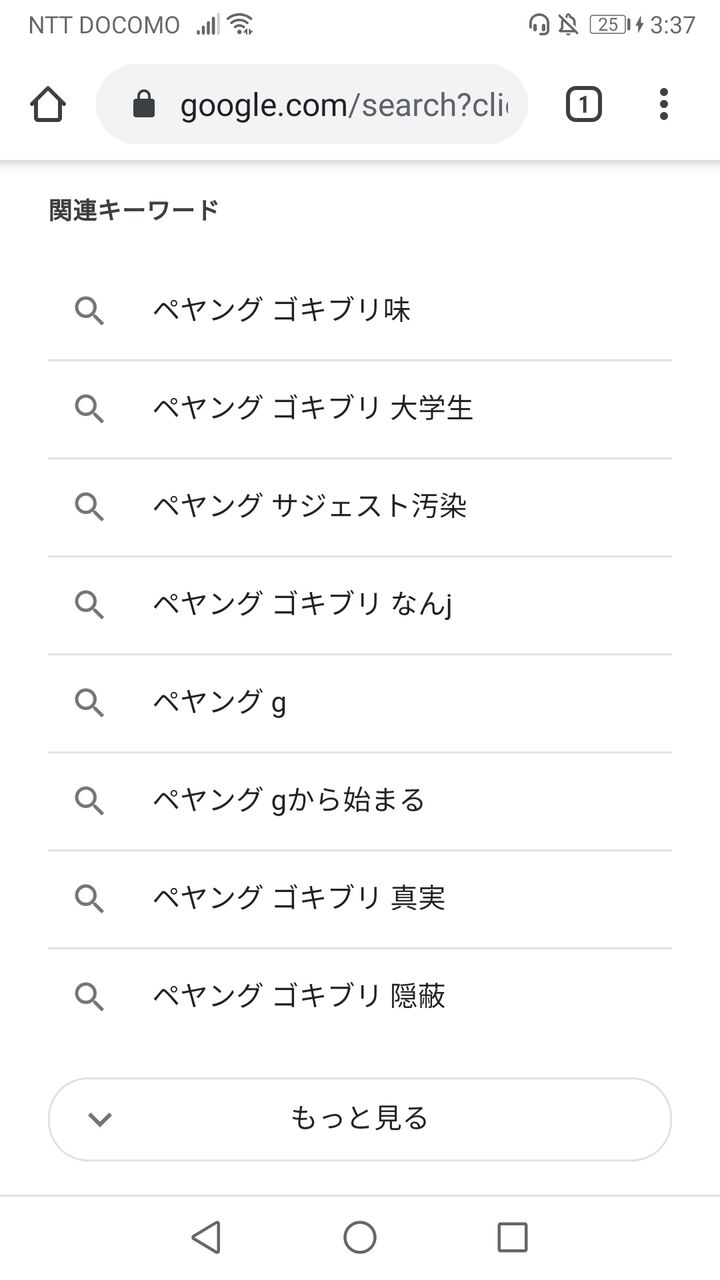
Task: Click the magnifier icon beside ペヤング サジェスト汚染
Action: tap(90, 507)
